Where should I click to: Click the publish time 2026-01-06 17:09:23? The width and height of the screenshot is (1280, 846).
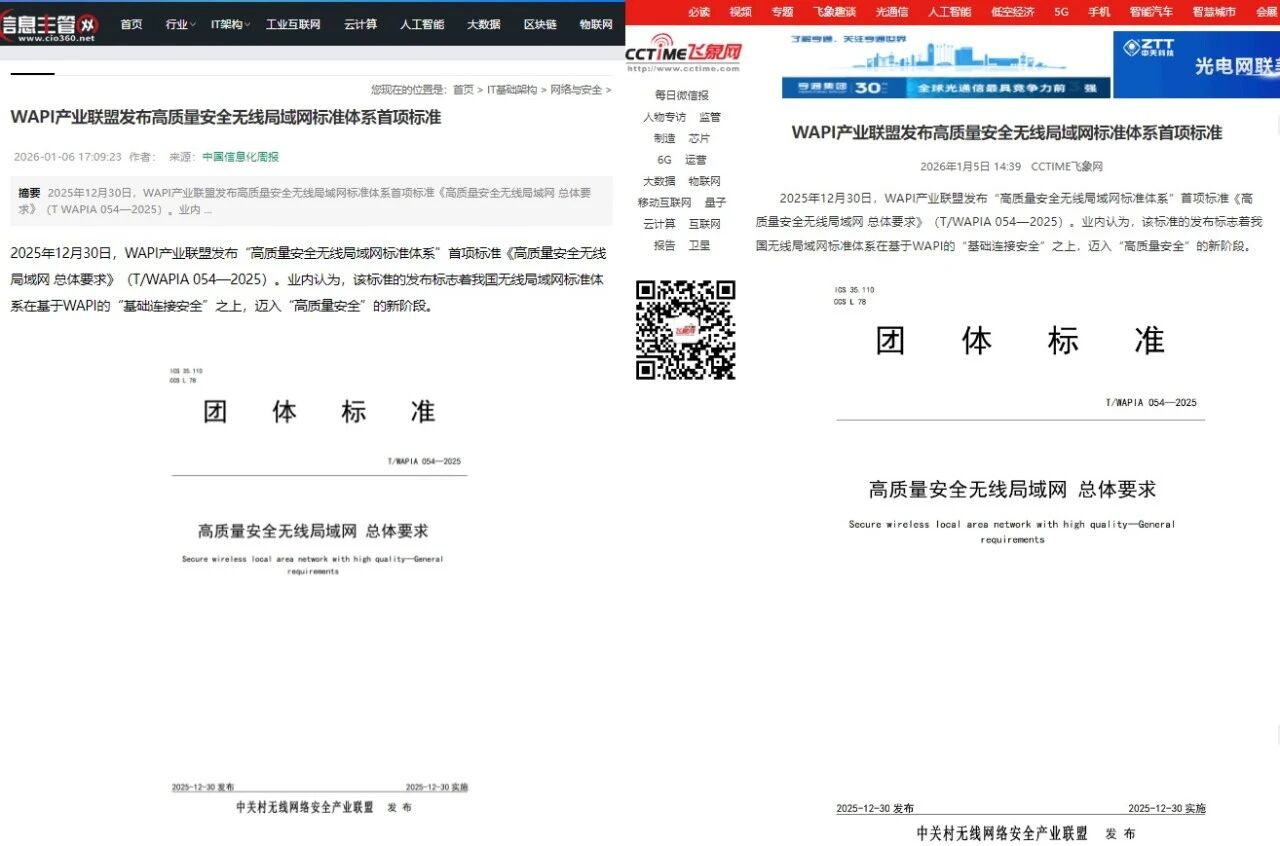tap(68, 157)
